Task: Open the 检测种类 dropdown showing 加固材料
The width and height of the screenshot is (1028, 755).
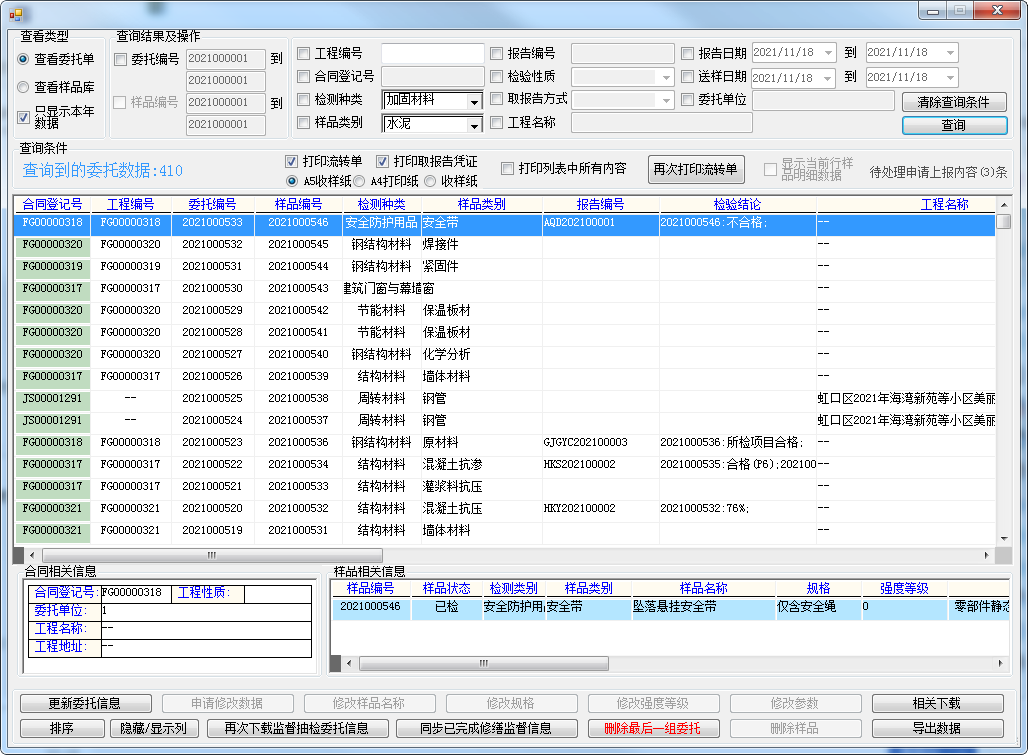Action: click(x=473, y=101)
